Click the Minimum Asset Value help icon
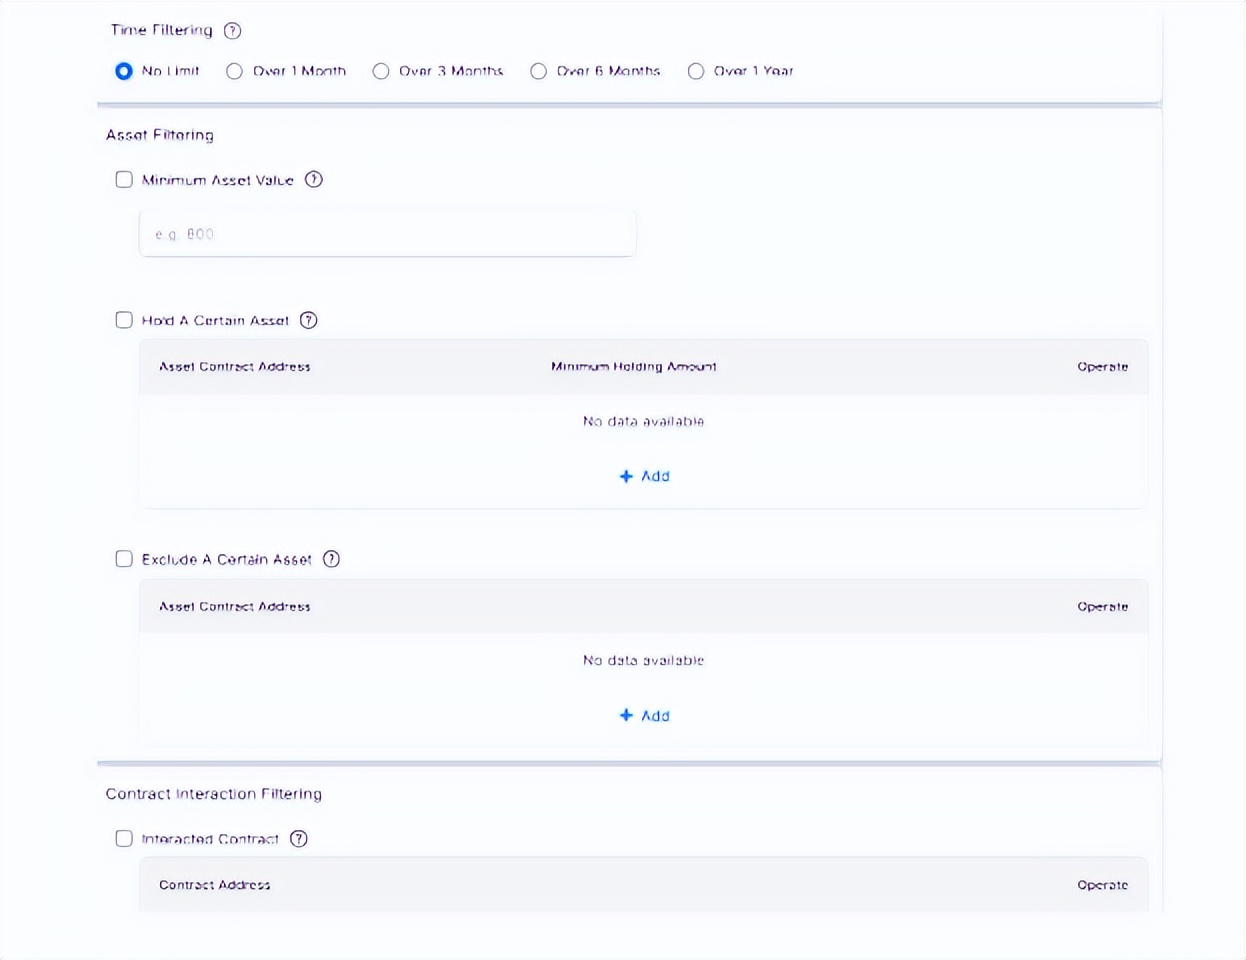Viewport: 1246px width, 960px height. 314,180
